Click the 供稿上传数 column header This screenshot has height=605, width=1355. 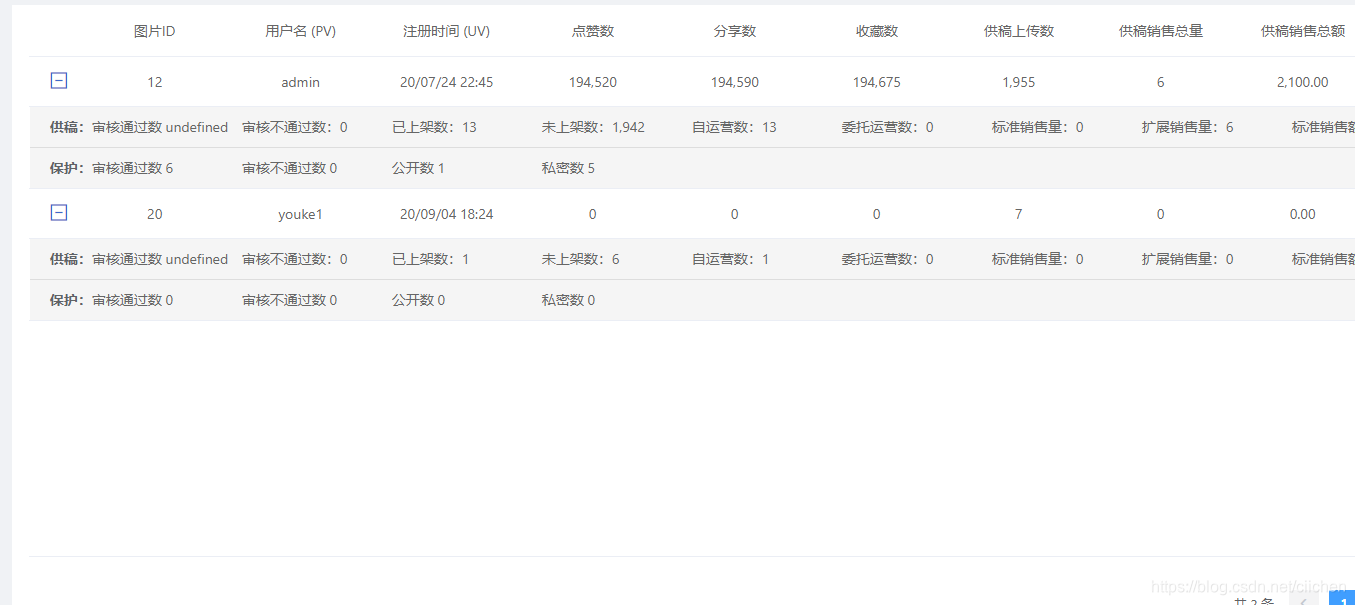tap(1019, 31)
